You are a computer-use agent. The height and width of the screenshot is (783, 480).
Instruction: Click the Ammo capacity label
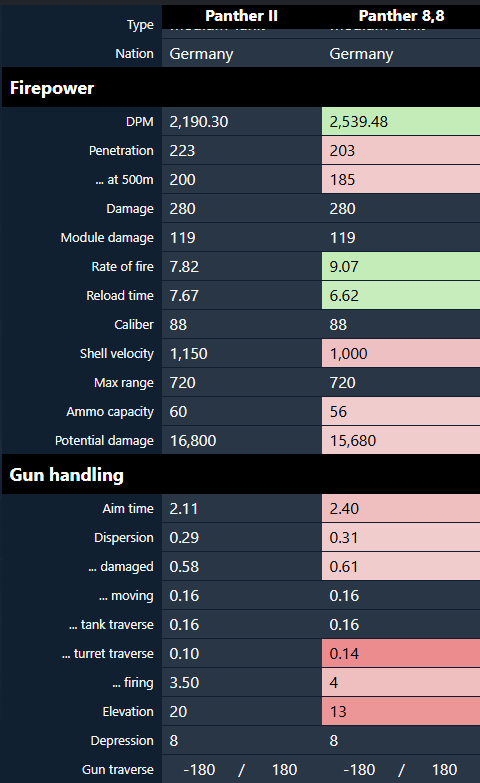(110, 411)
